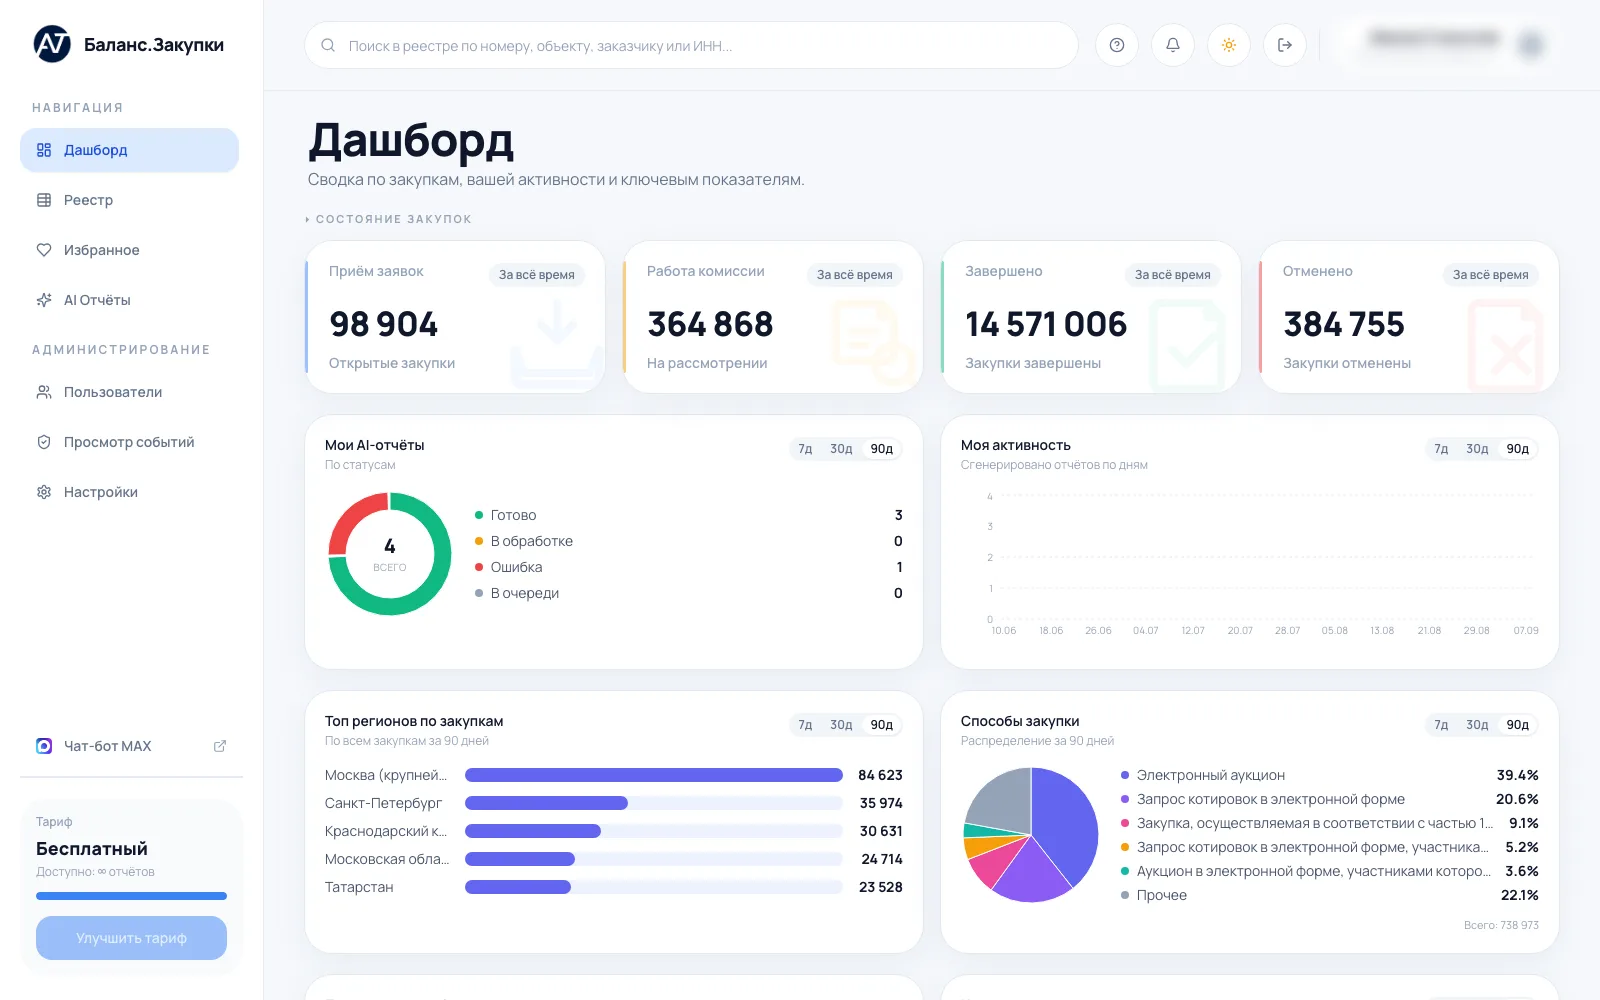This screenshot has height=1000, width=1600.
Task: Click the AI reports donut chart
Action: (x=390, y=554)
